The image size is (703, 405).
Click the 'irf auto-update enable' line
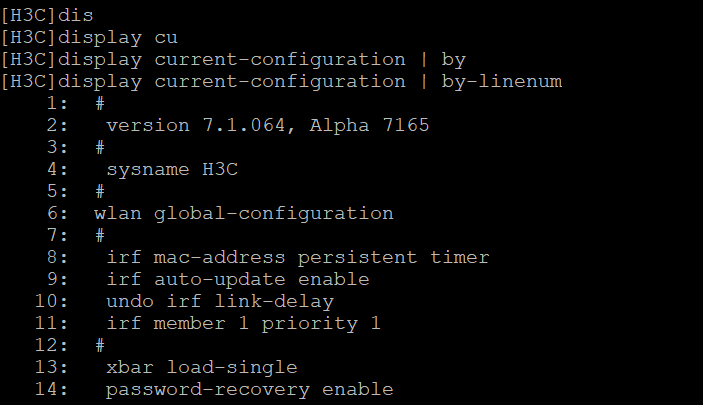click(237, 279)
